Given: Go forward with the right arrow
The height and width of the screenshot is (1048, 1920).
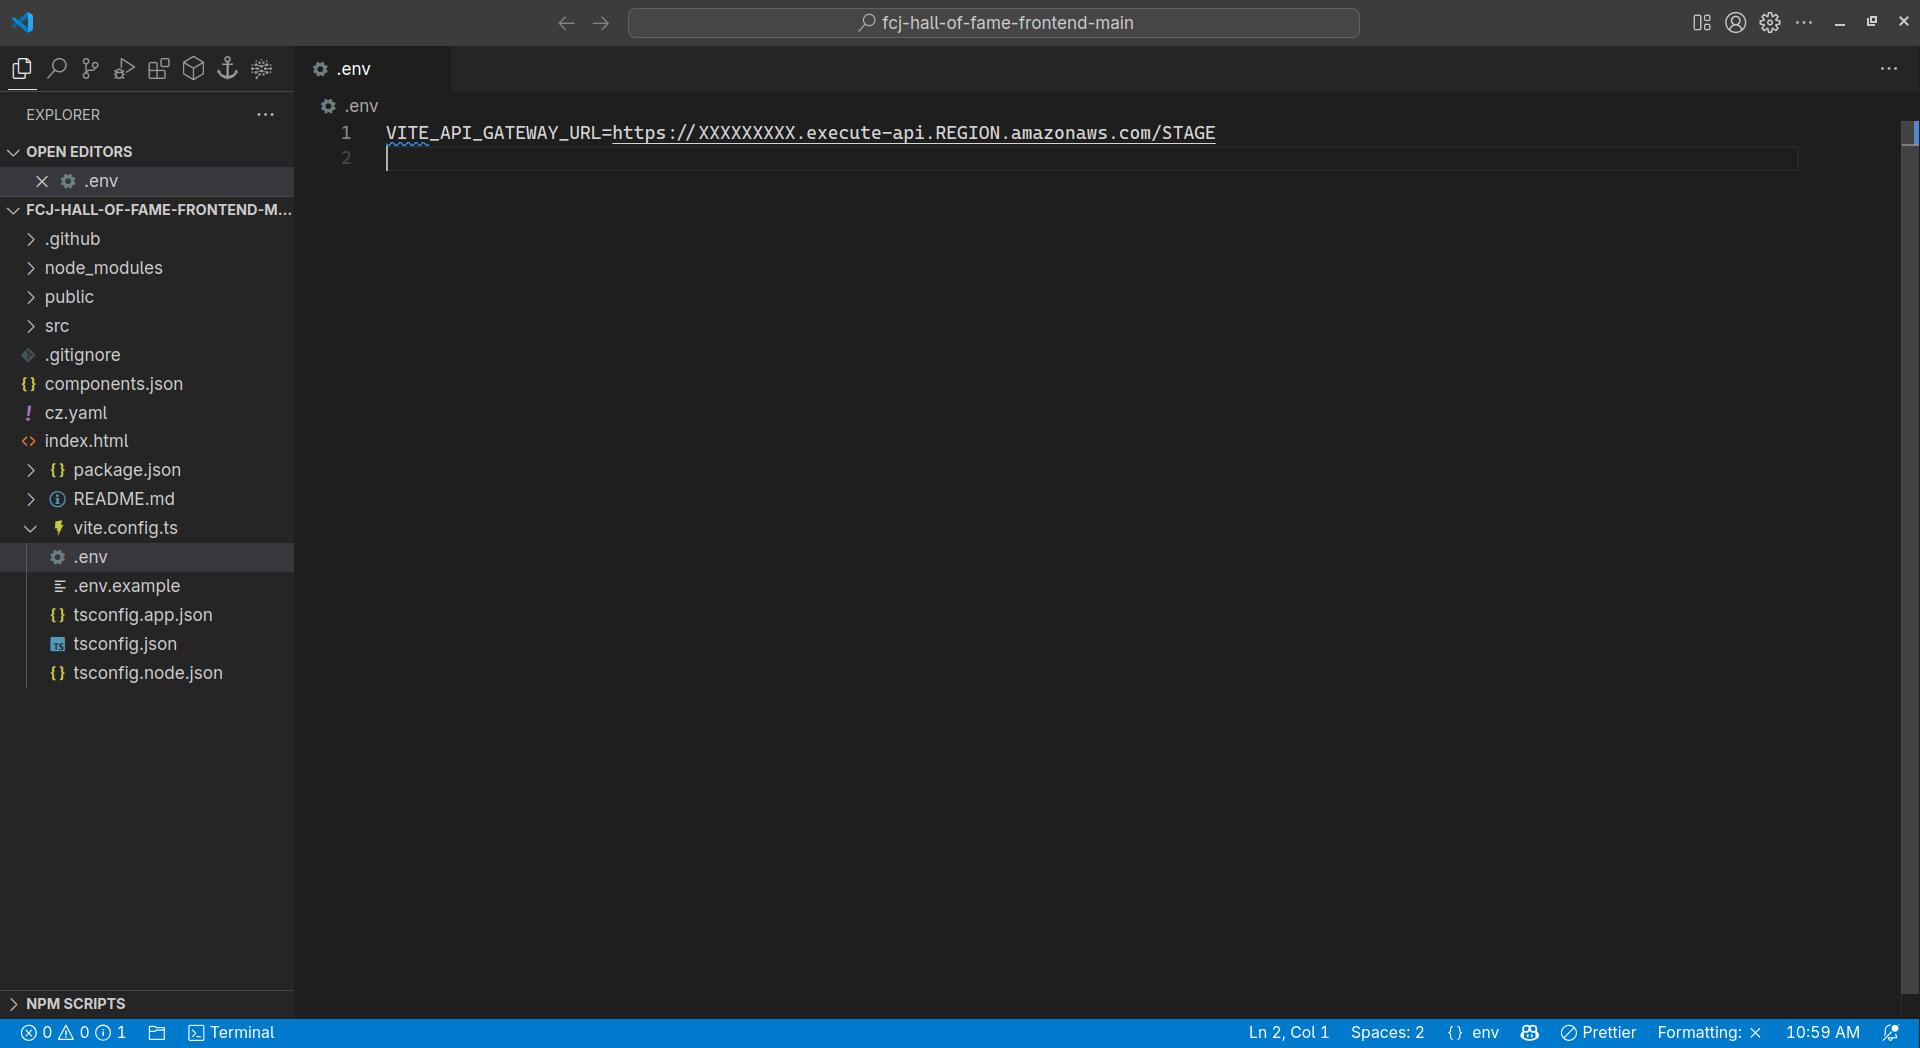Looking at the screenshot, I should click(x=601, y=23).
